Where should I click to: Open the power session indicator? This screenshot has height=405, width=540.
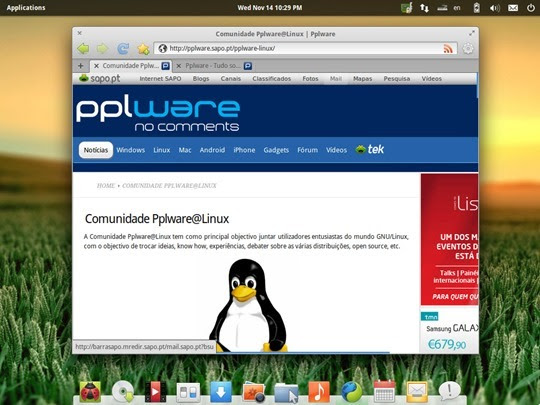pos(531,8)
